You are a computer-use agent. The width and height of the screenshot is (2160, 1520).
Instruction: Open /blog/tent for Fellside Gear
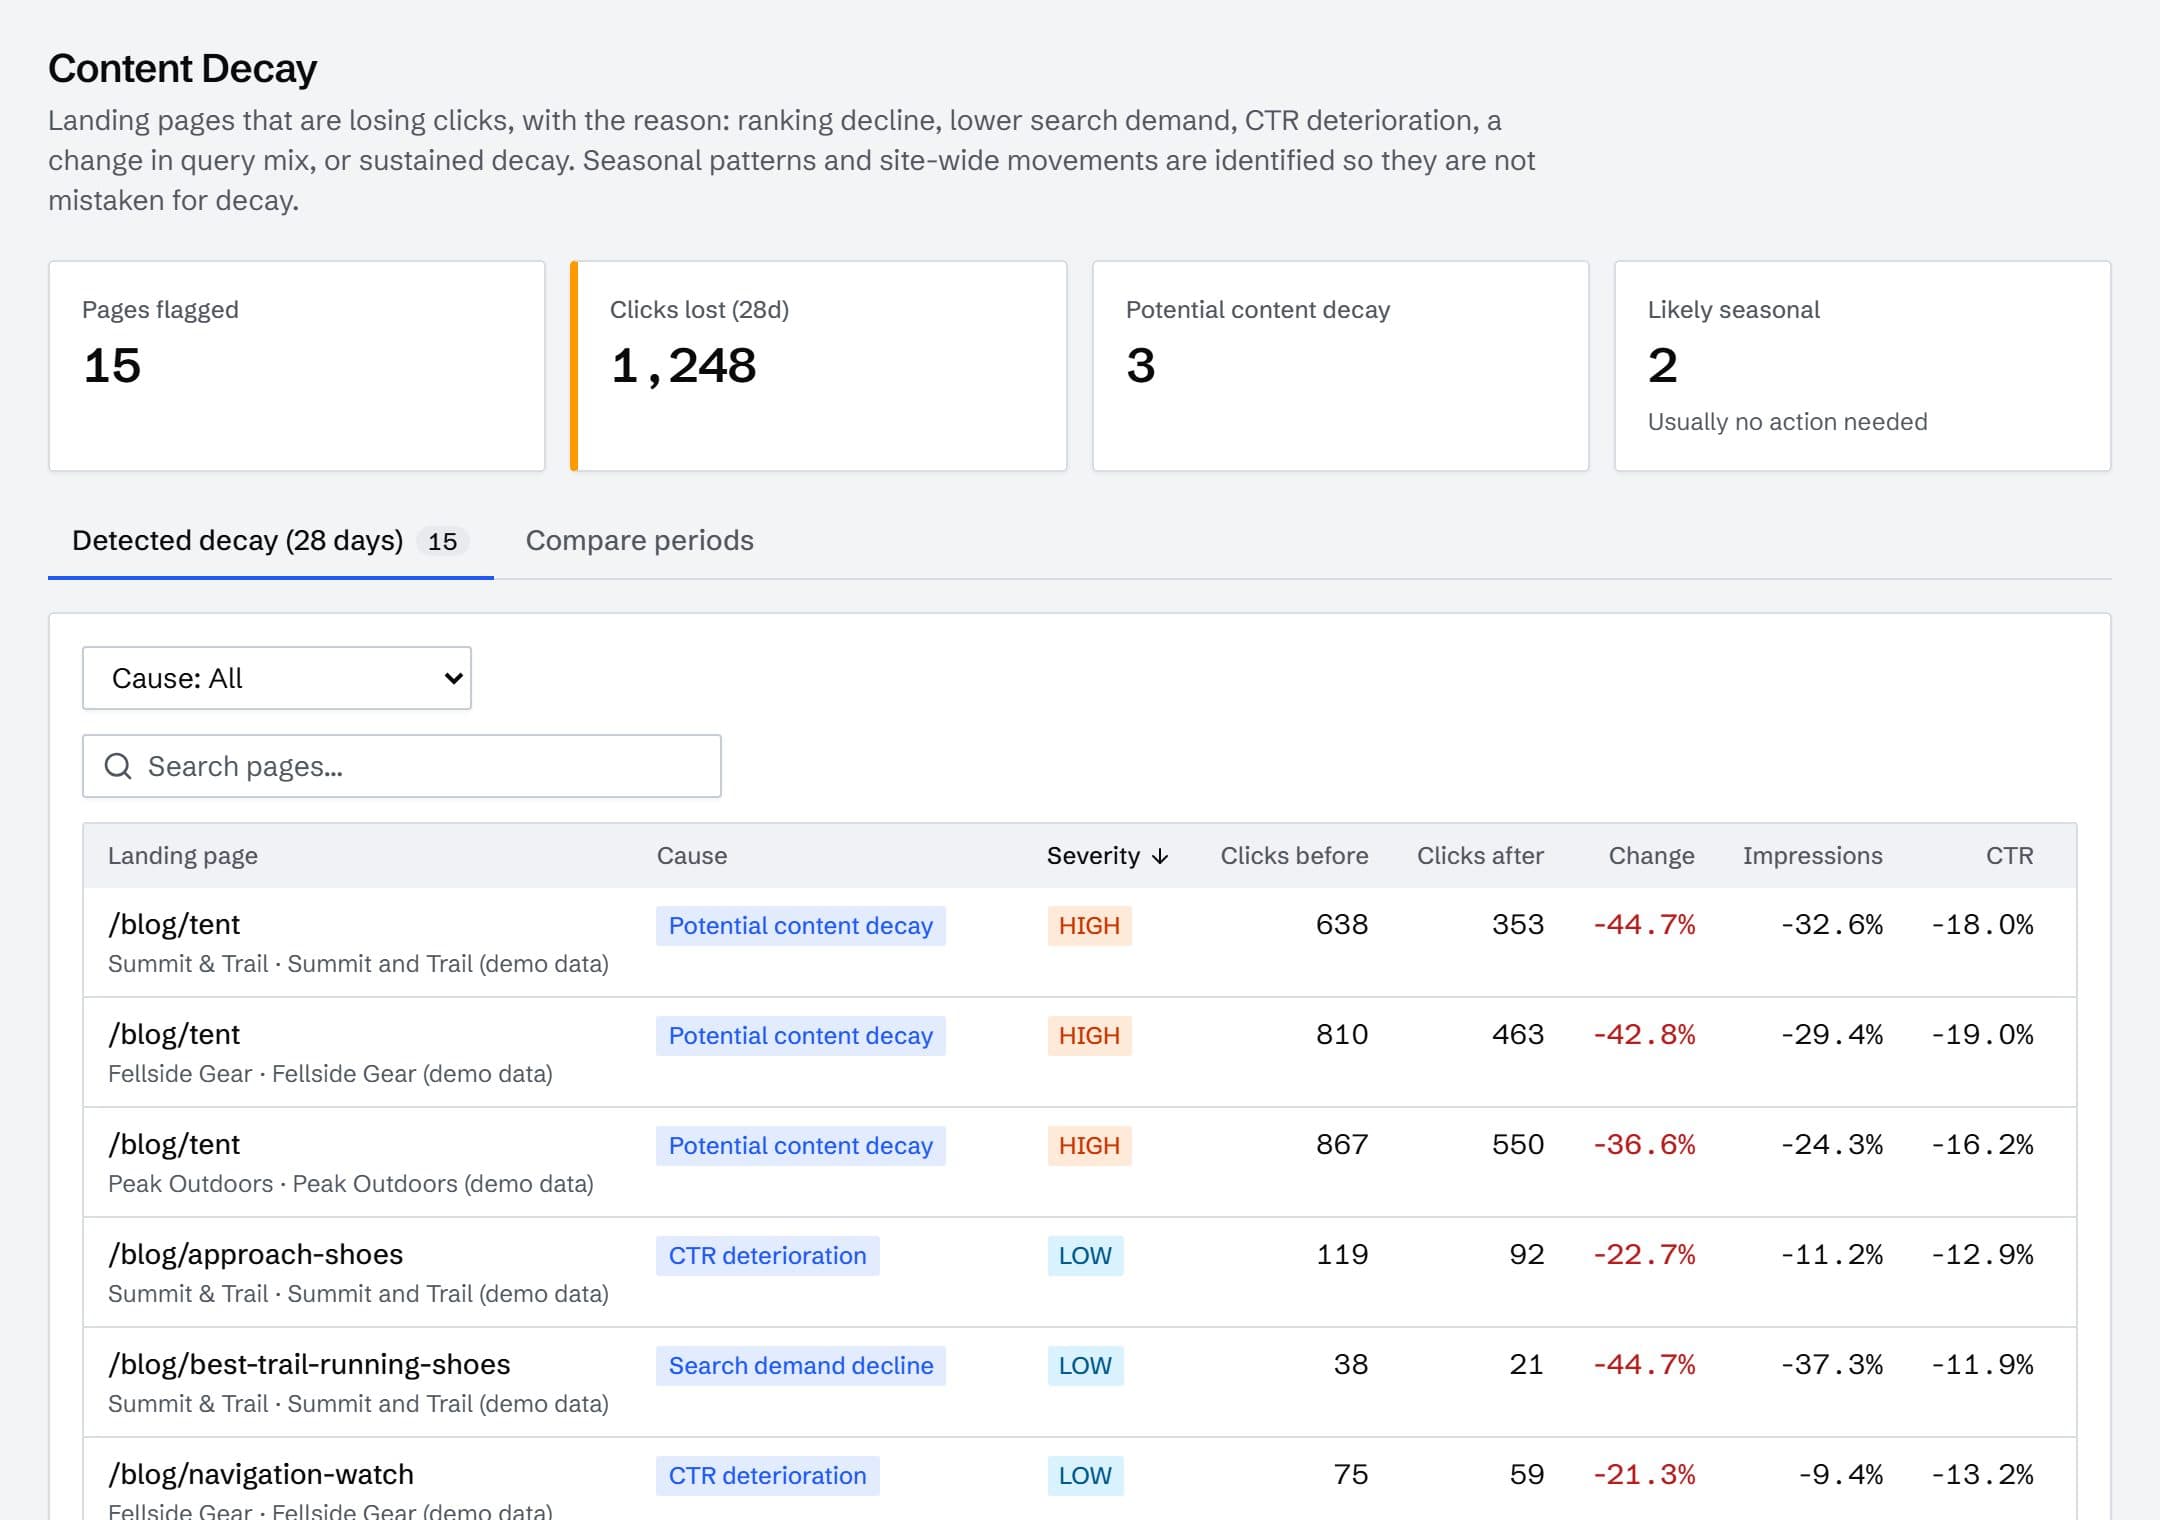(x=174, y=1035)
